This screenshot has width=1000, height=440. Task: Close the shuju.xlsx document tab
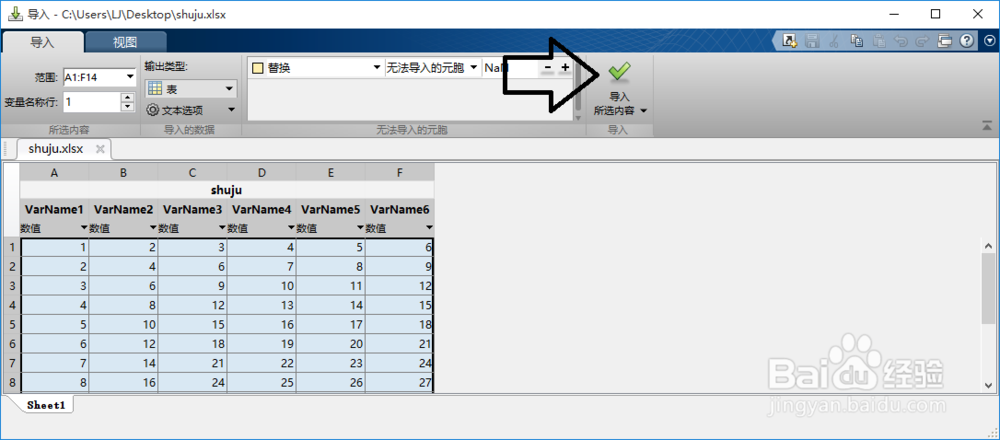[x=99, y=149]
